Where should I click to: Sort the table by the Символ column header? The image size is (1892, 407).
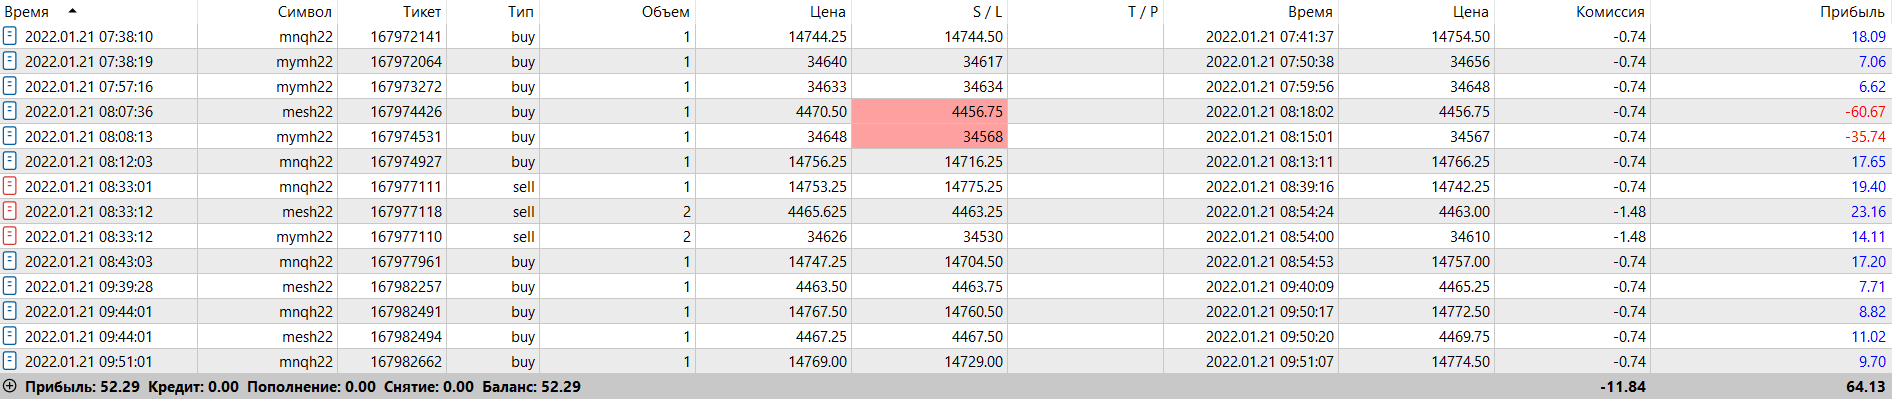tap(304, 12)
